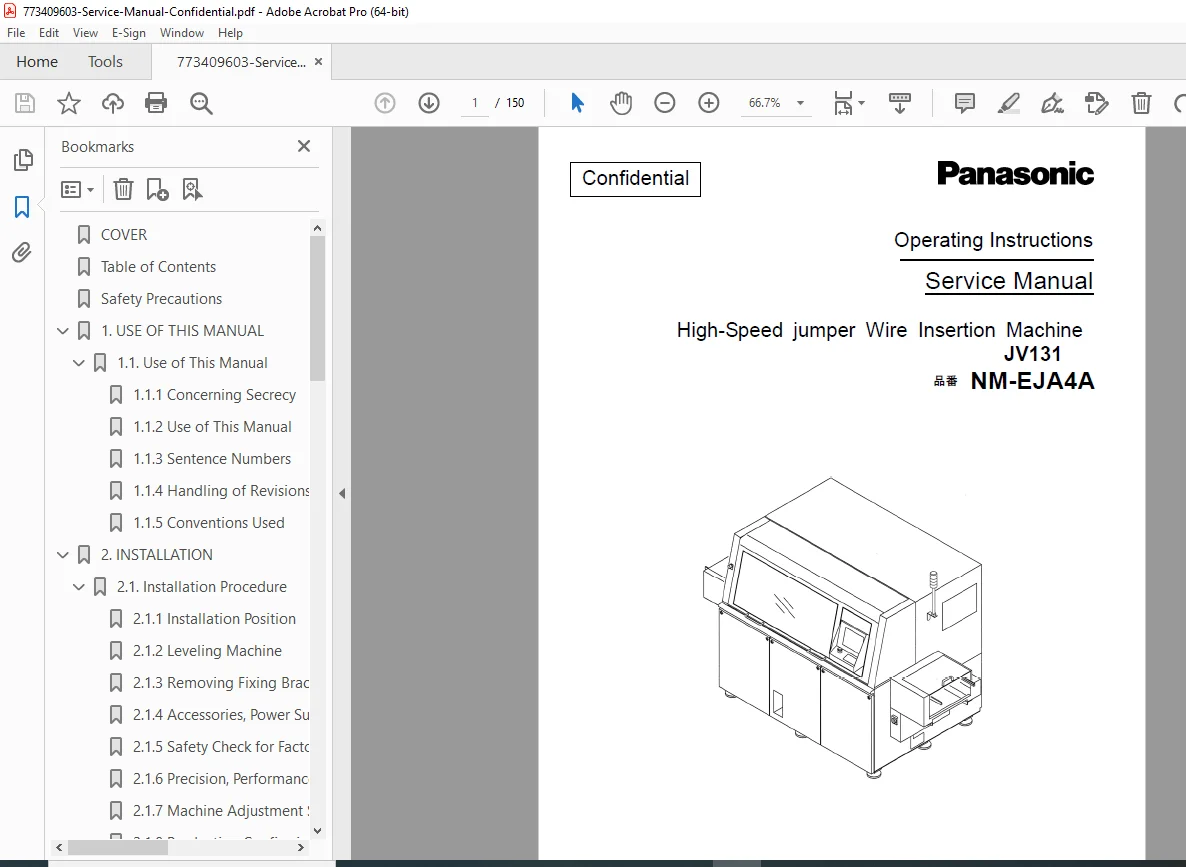Screen dimensions: 1186x867
Task: Add a sticky note comment
Action: click(x=964, y=103)
